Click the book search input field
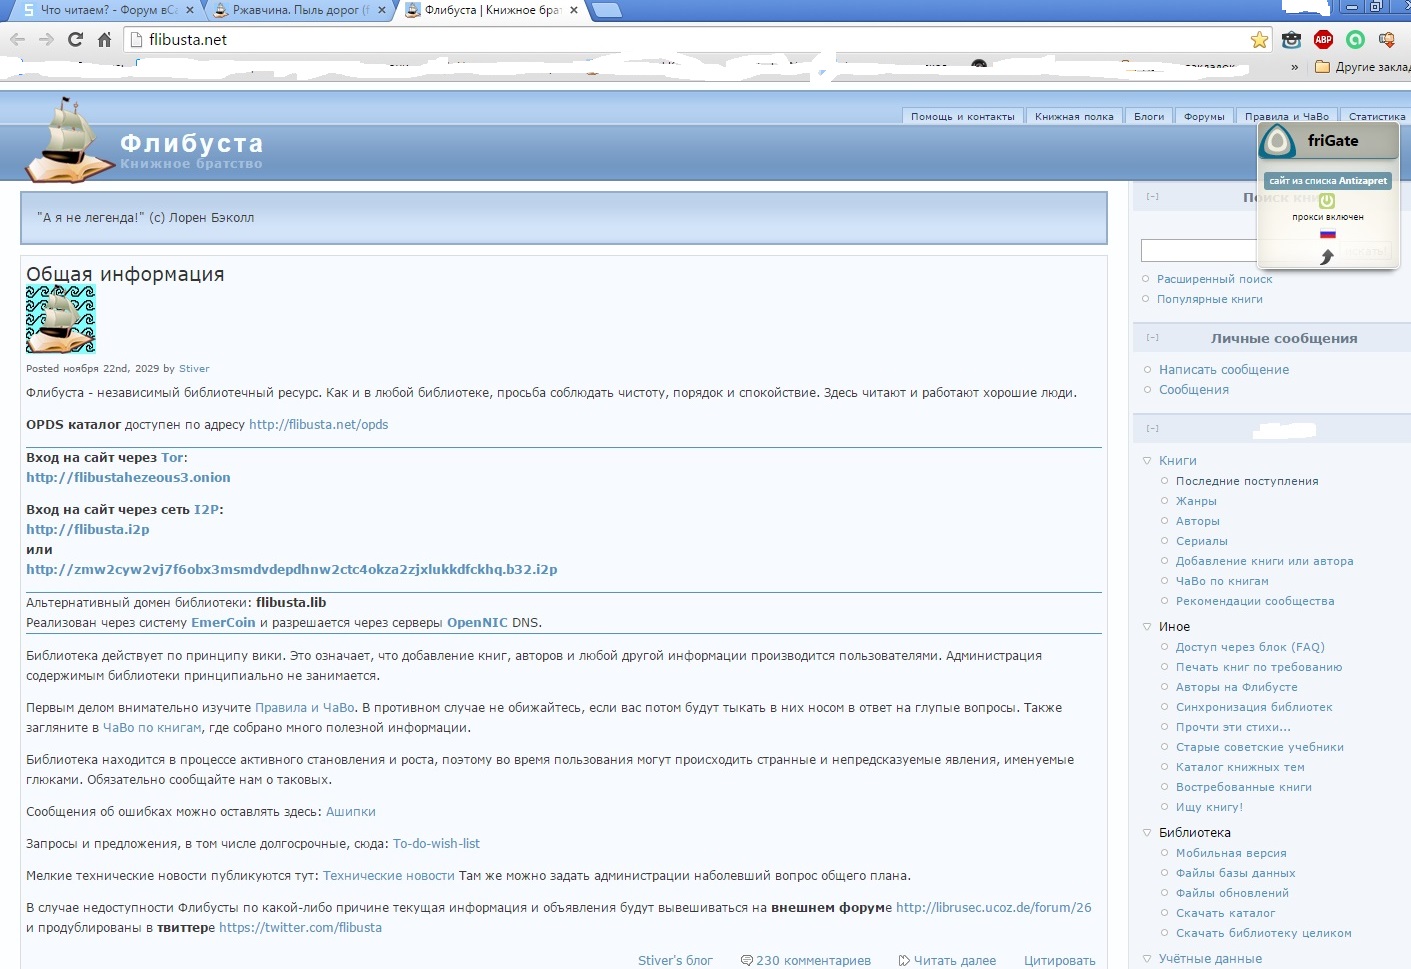 pyautogui.click(x=1198, y=250)
